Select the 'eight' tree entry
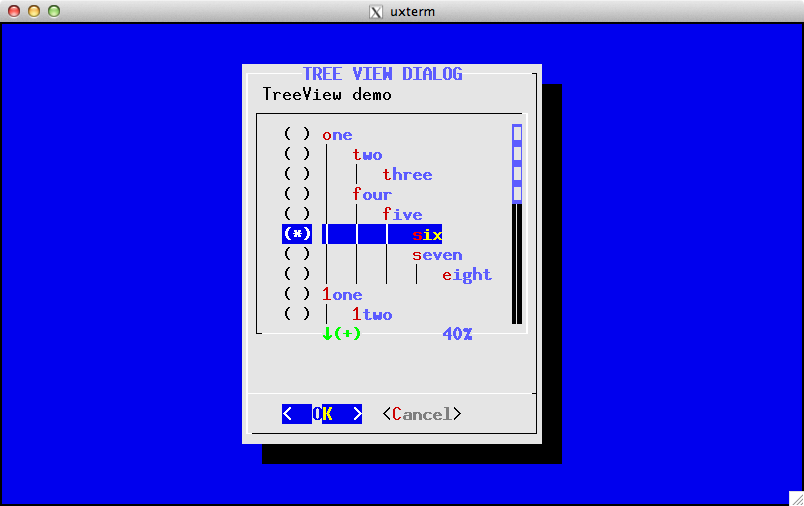The height and width of the screenshot is (506, 804). pos(467,275)
